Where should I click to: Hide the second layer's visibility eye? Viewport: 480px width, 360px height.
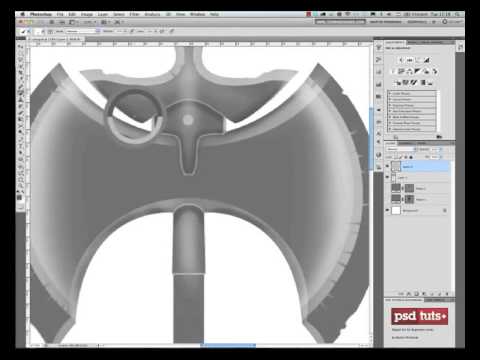tap(387, 177)
